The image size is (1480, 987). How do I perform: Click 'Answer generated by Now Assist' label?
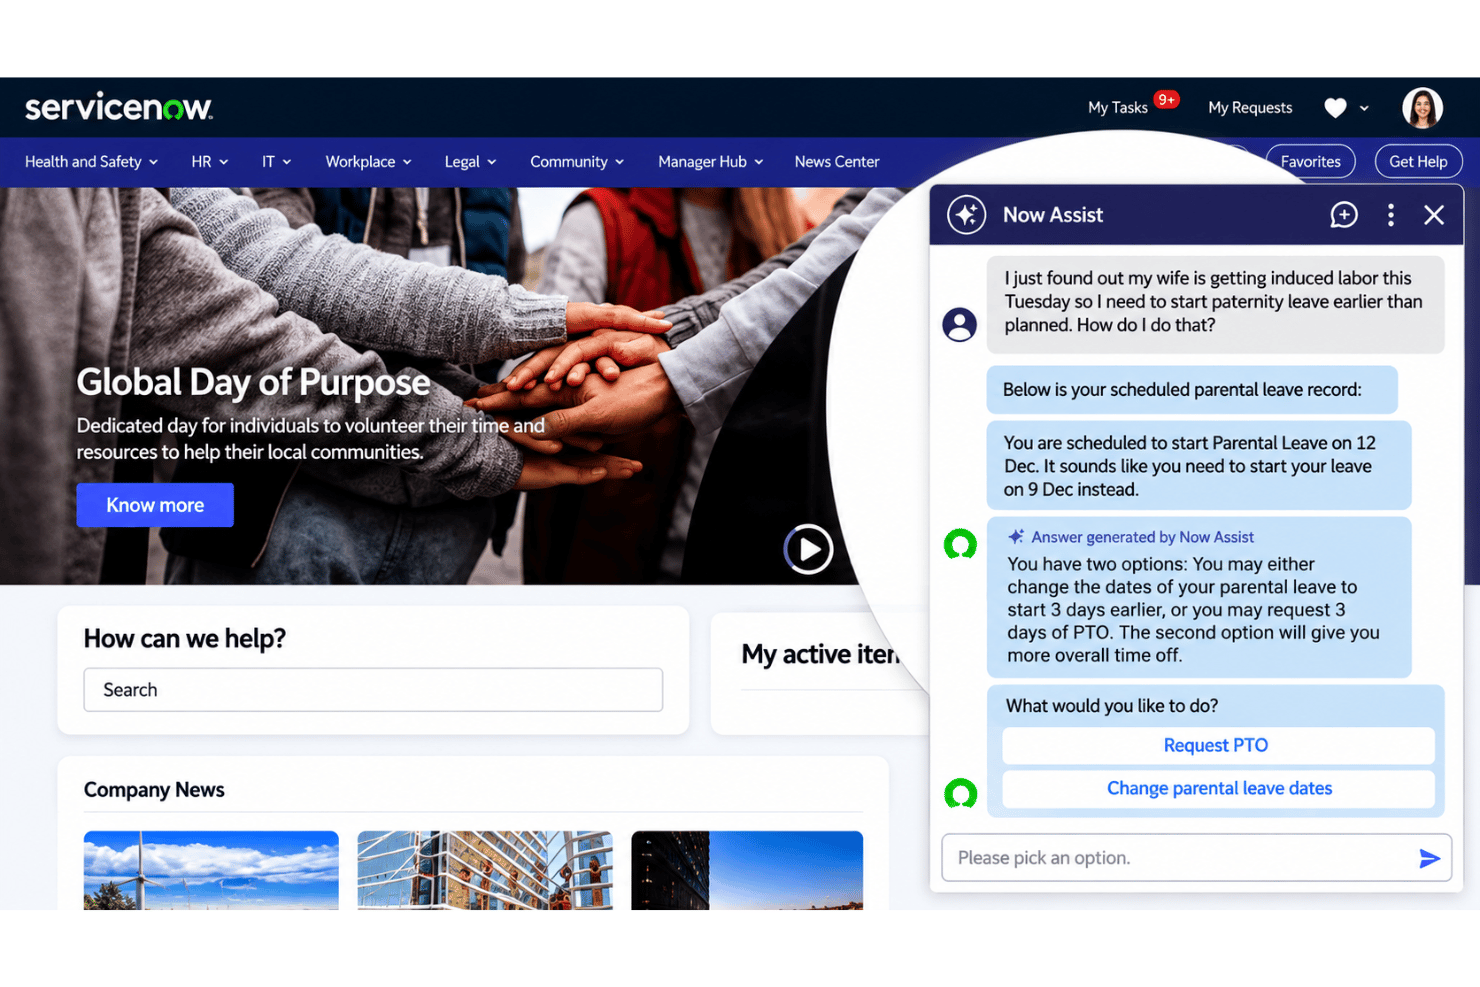1142,537
